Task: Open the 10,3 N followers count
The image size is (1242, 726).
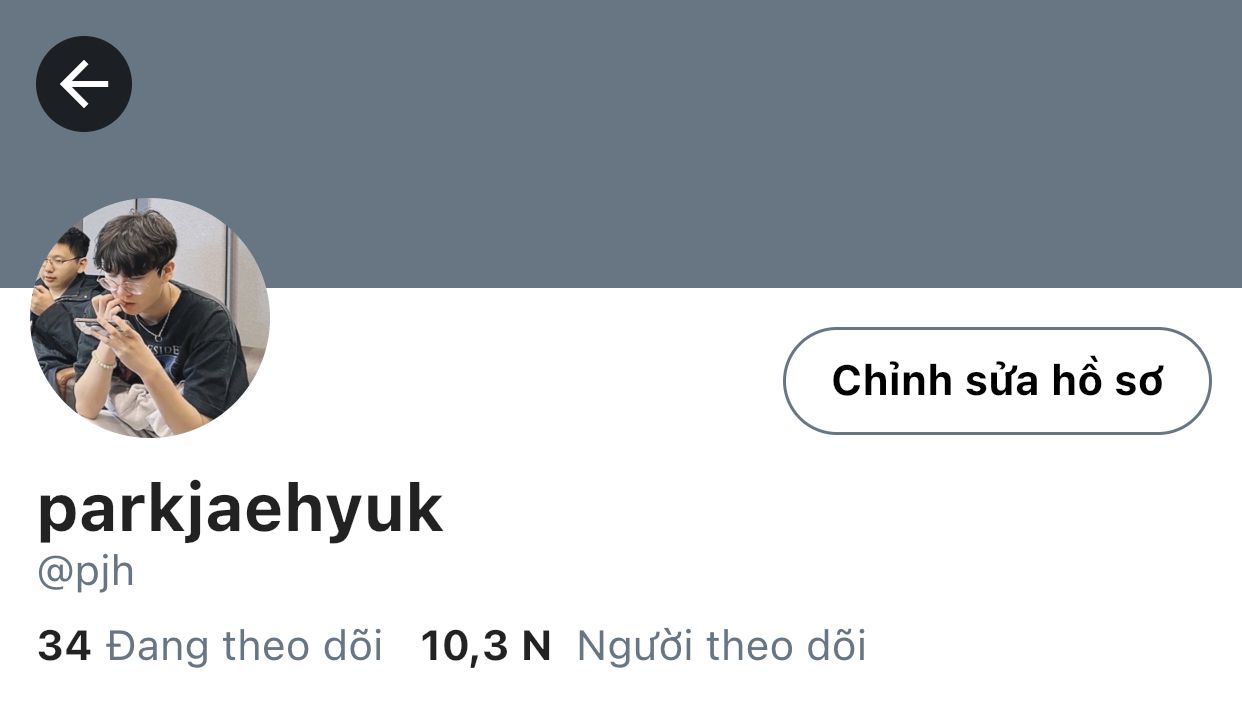Action: click(486, 646)
